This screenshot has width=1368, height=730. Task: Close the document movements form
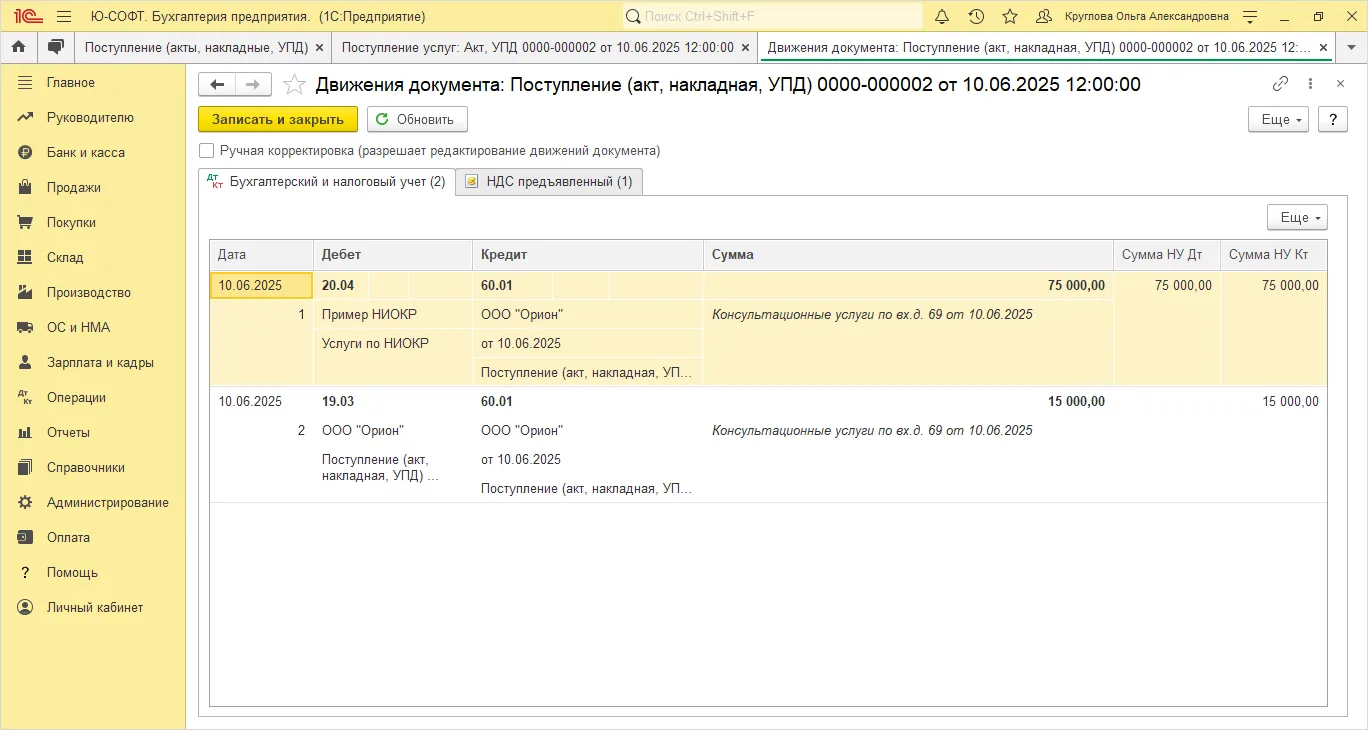(x=1340, y=85)
